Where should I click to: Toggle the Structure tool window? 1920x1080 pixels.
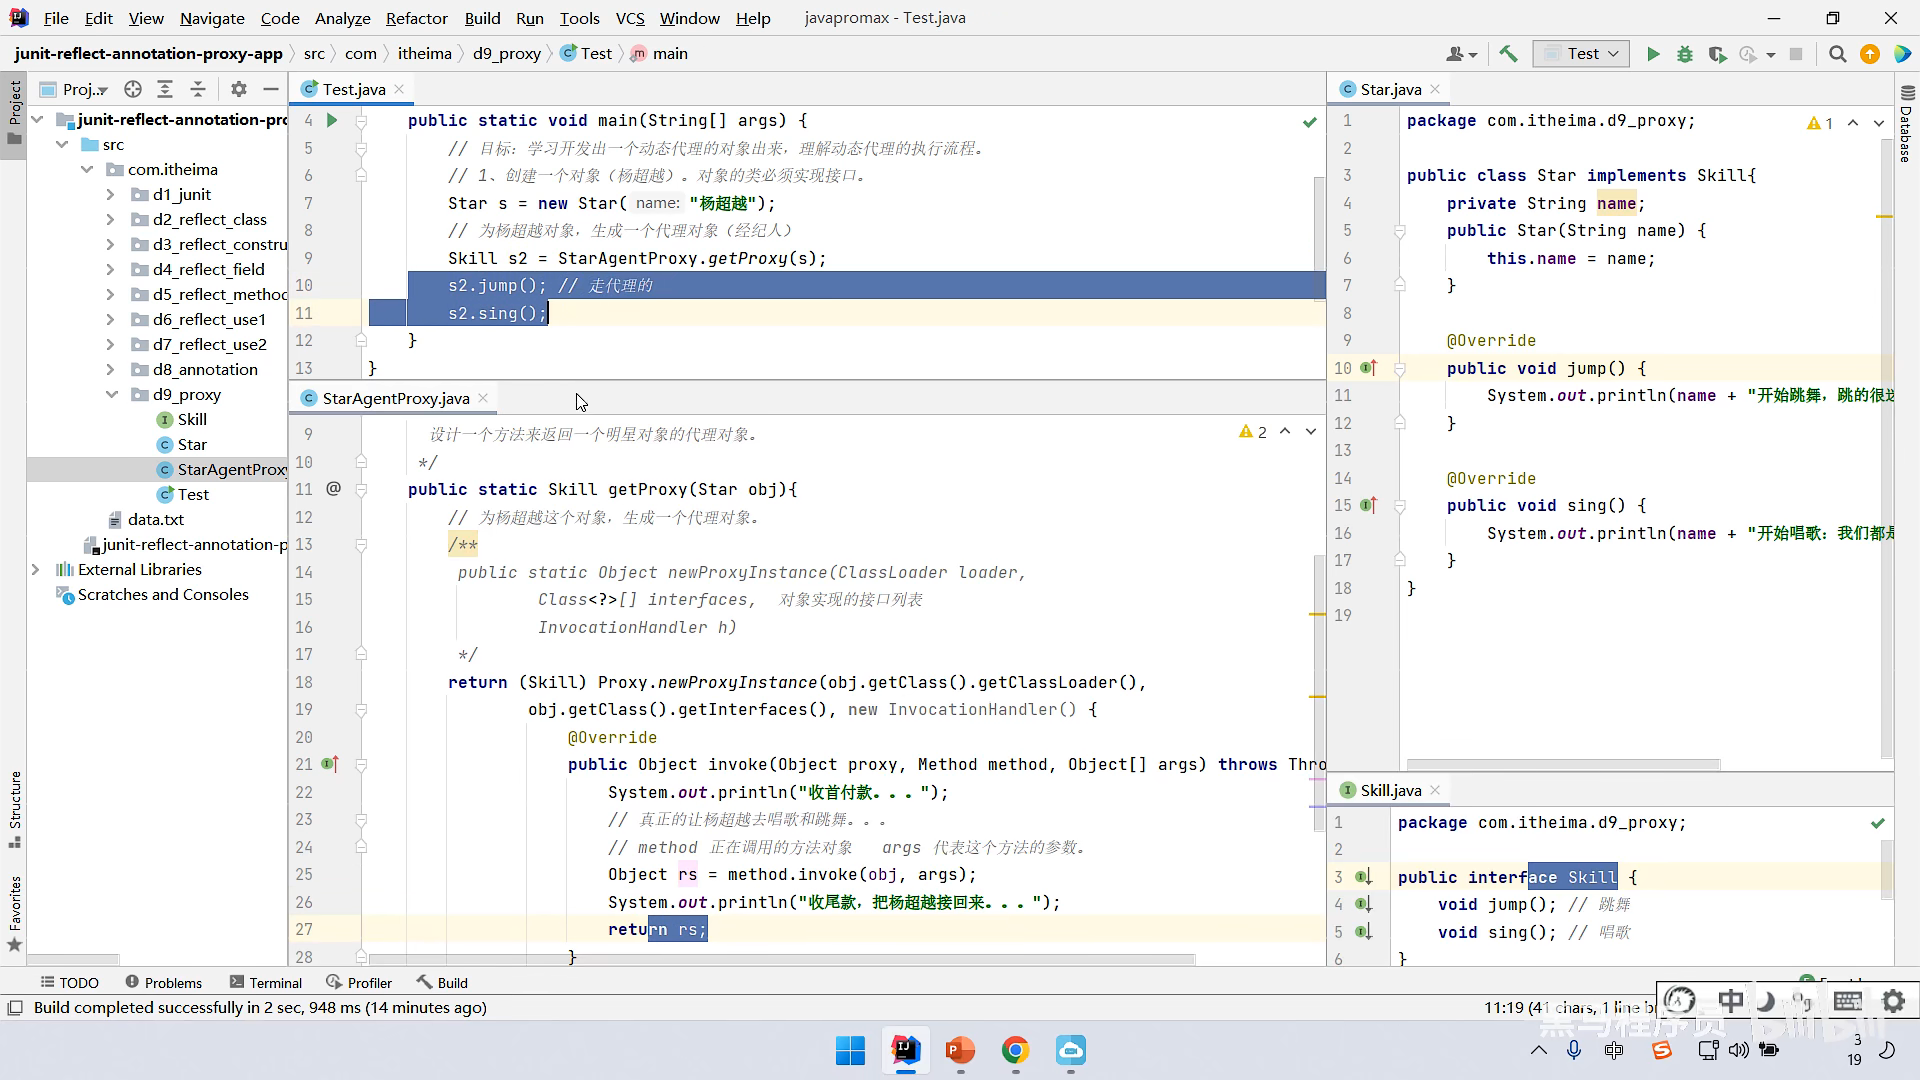click(14, 807)
